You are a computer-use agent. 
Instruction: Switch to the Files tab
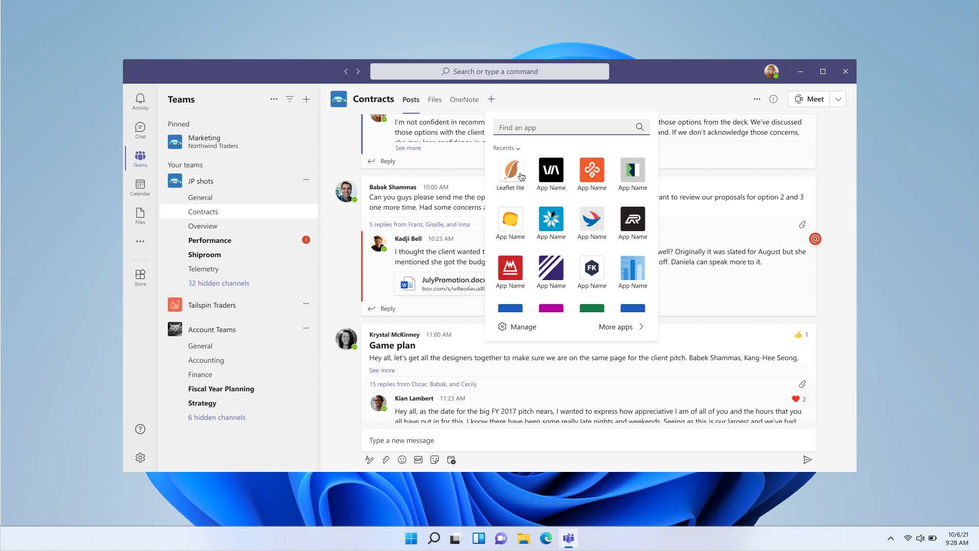pyautogui.click(x=435, y=100)
